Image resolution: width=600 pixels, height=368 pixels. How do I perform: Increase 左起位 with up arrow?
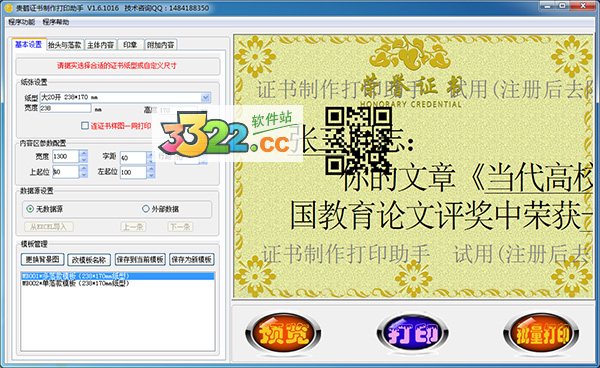[x=151, y=169]
